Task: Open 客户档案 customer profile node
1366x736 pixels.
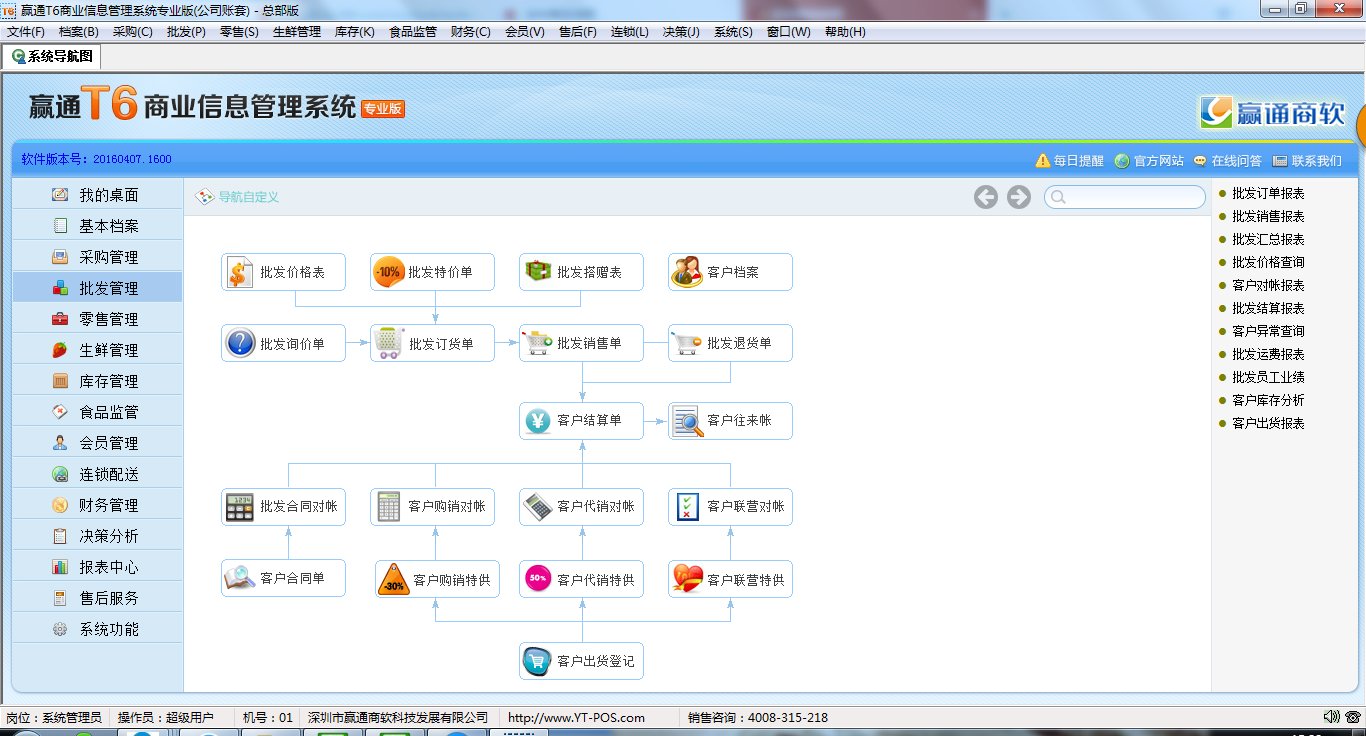Action: [730, 272]
